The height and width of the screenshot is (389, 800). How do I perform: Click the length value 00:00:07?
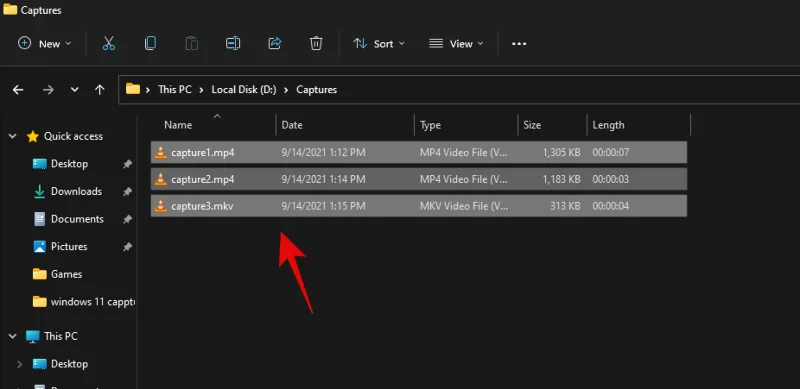(611, 152)
